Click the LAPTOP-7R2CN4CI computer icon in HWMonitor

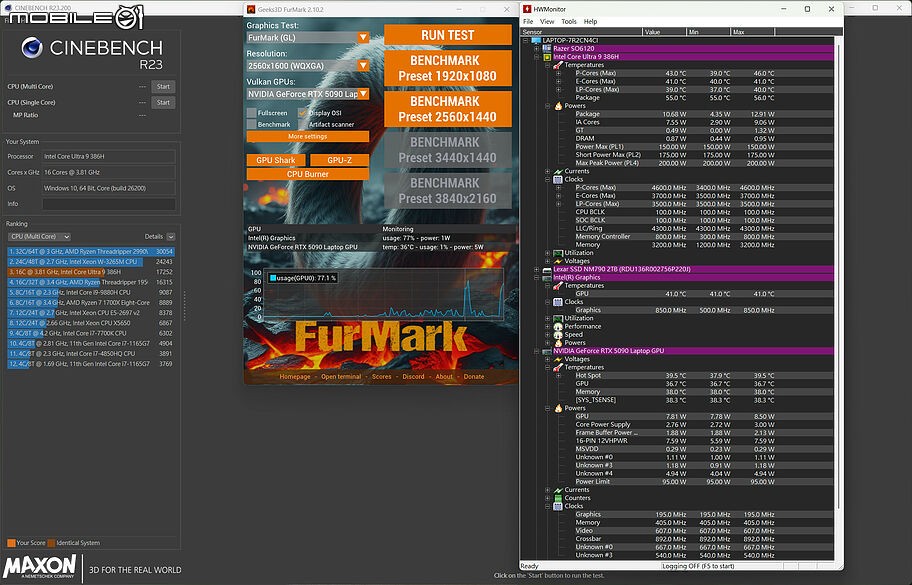point(536,41)
